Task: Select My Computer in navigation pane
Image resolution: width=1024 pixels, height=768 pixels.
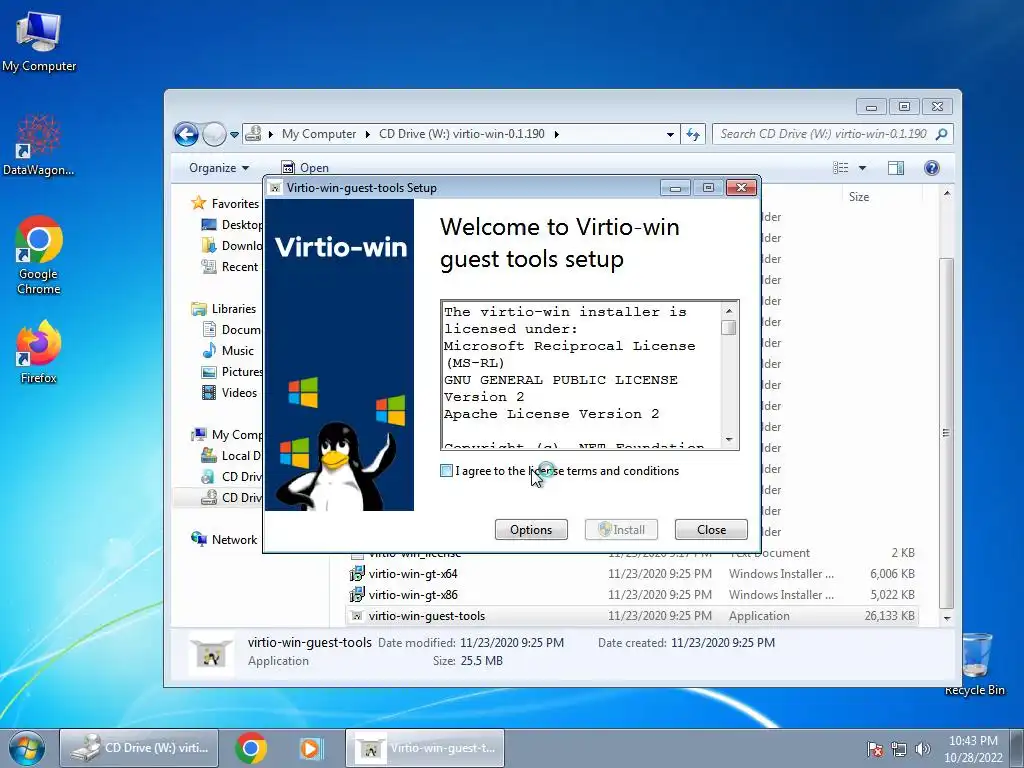Action: tap(227, 435)
